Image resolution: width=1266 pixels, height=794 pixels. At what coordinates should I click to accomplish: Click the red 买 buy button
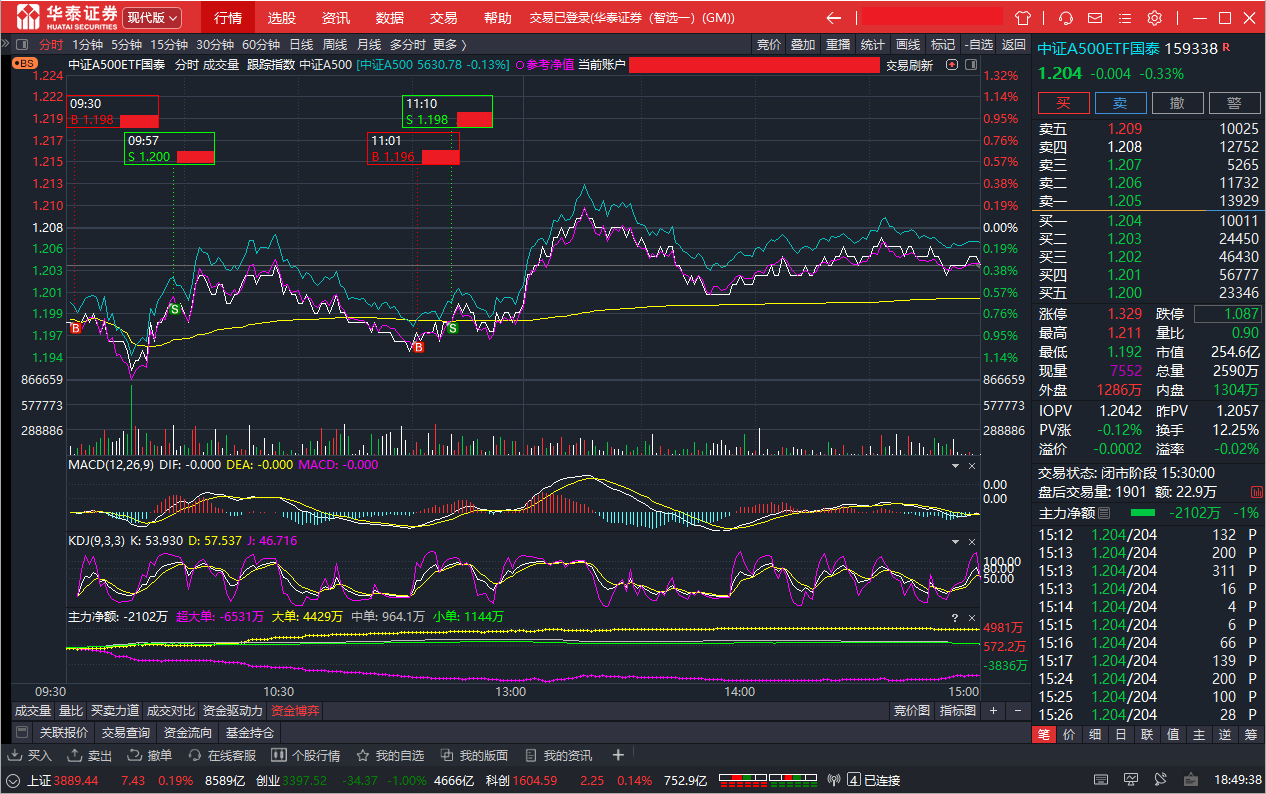tap(1064, 103)
